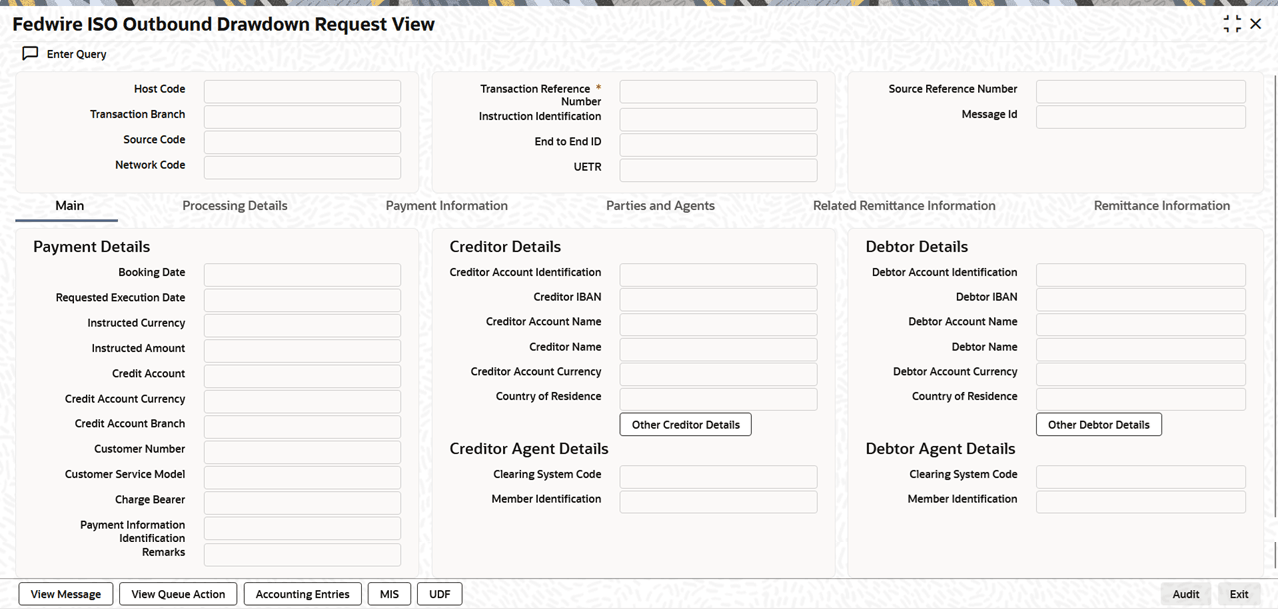Select the Parties and Agents tab
The image size is (1278, 609).
point(660,206)
